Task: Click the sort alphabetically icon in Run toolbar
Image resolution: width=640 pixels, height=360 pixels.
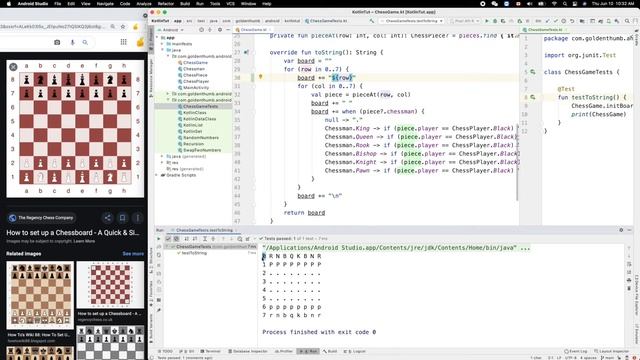Action: (187, 238)
